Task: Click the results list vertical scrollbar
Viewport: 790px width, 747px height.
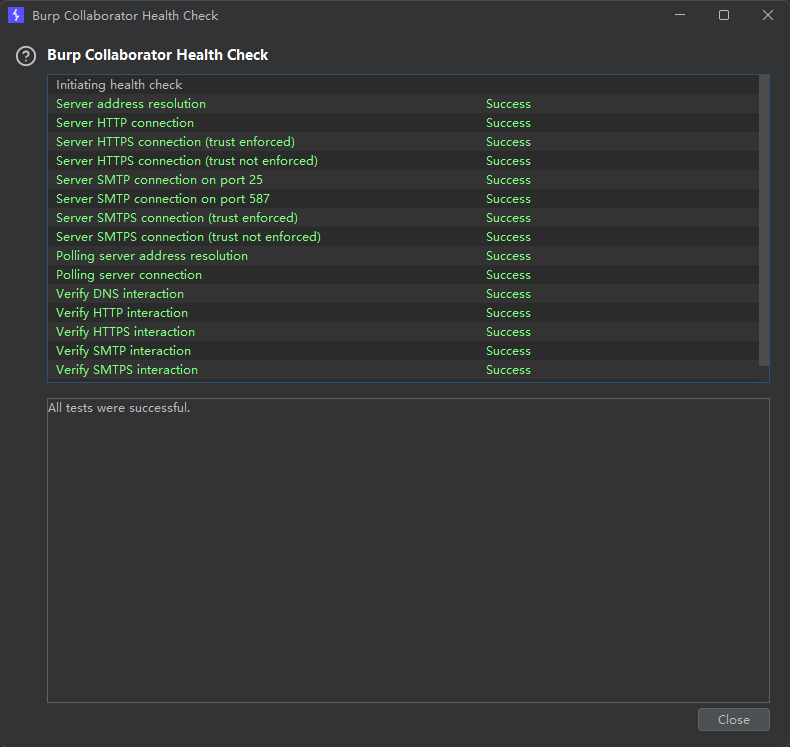Action: tap(764, 221)
